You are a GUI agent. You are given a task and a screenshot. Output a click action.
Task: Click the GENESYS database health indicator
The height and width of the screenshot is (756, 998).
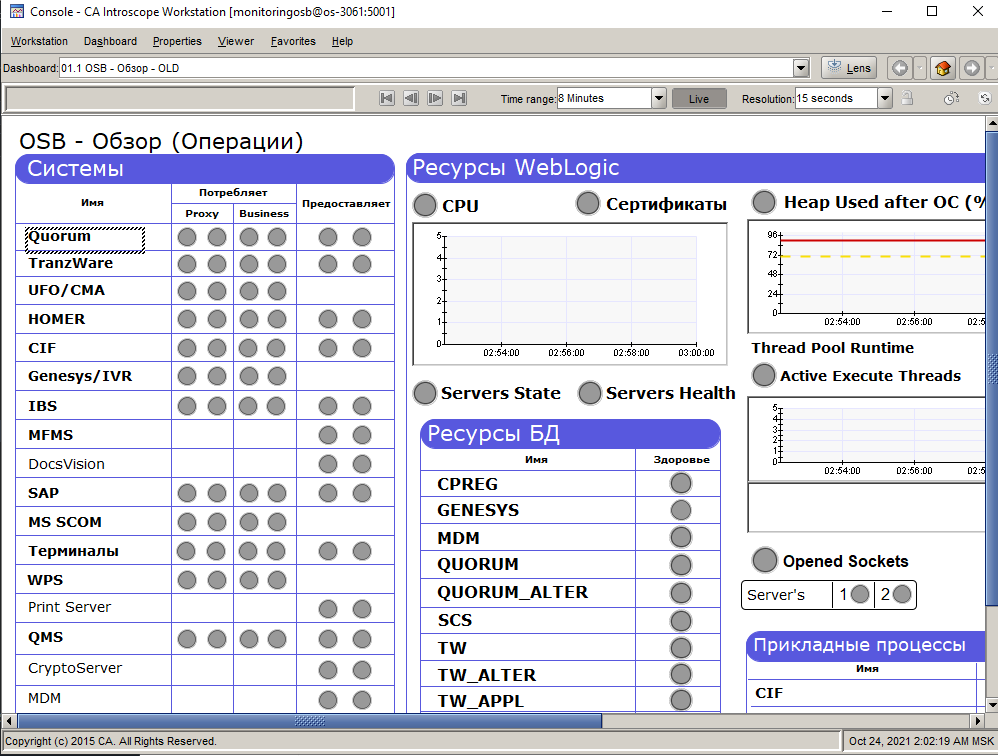pos(681,510)
